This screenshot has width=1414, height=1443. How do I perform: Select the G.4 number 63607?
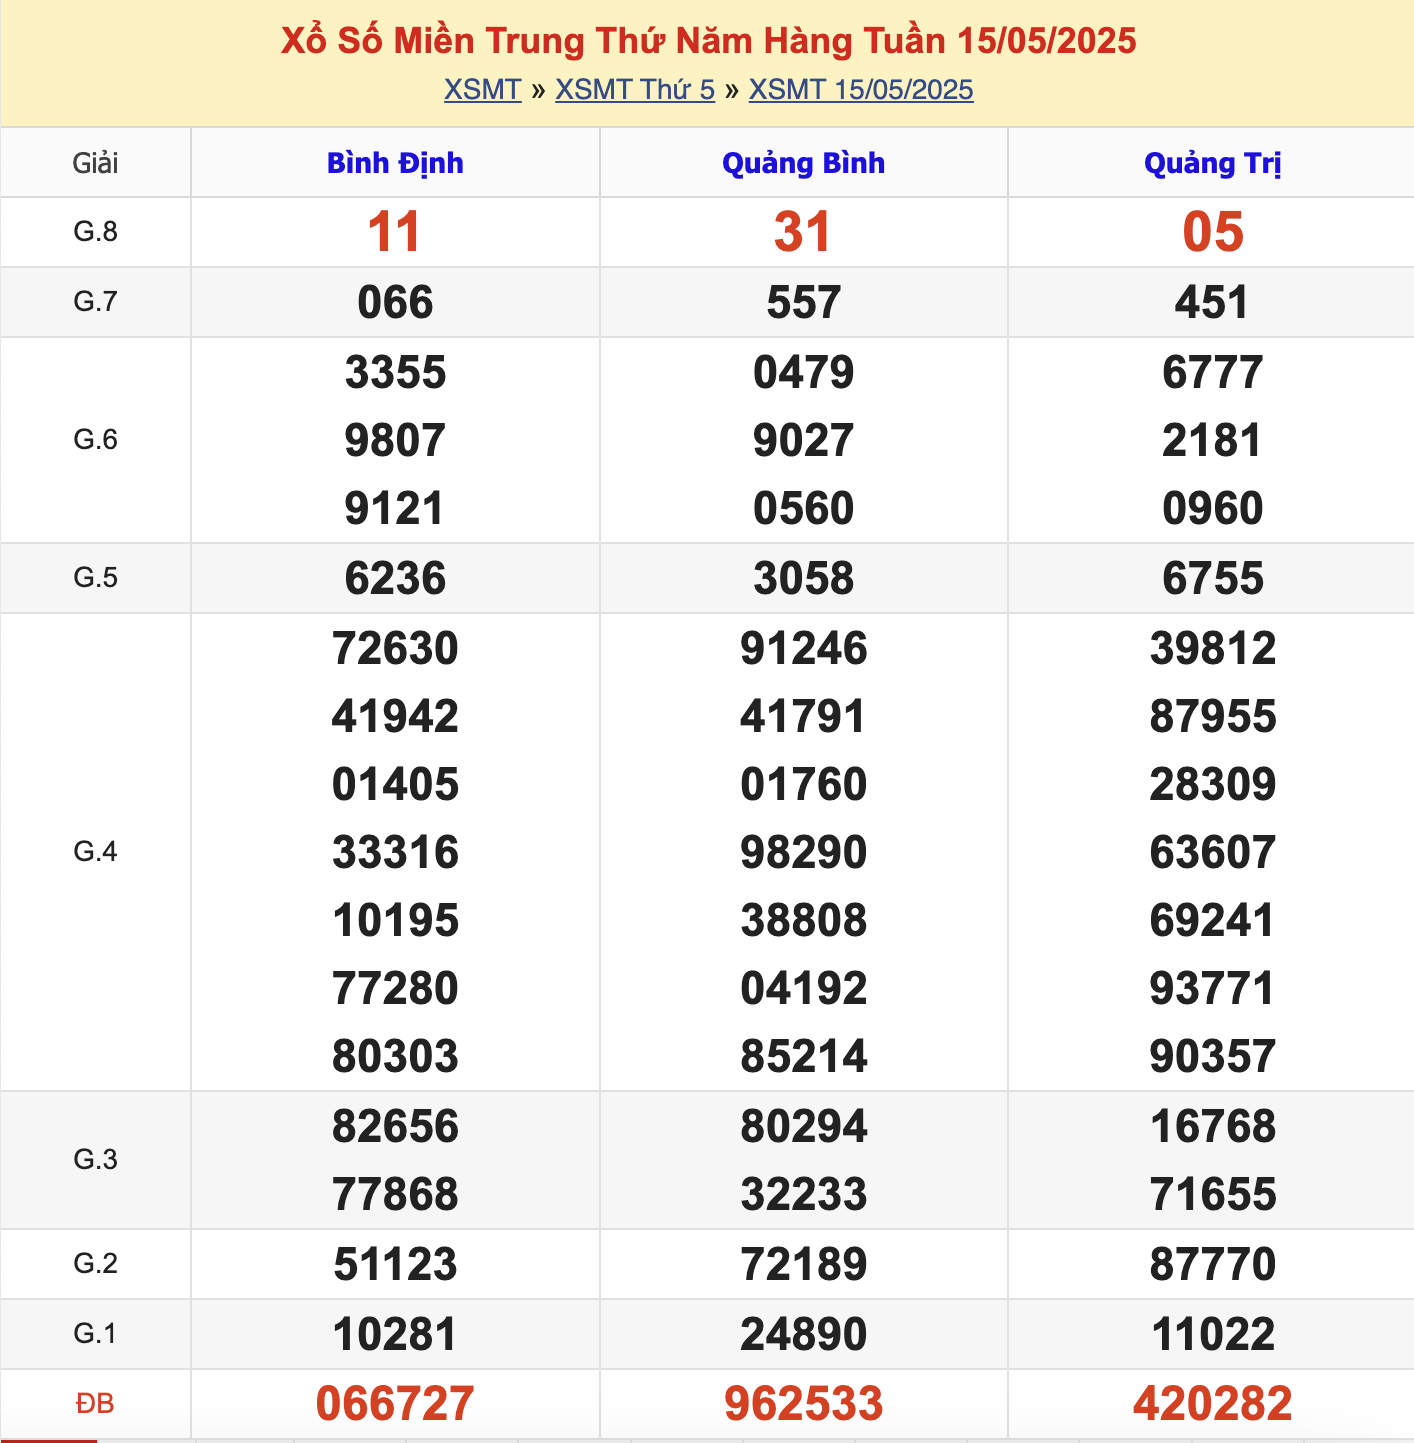[x=1213, y=853]
